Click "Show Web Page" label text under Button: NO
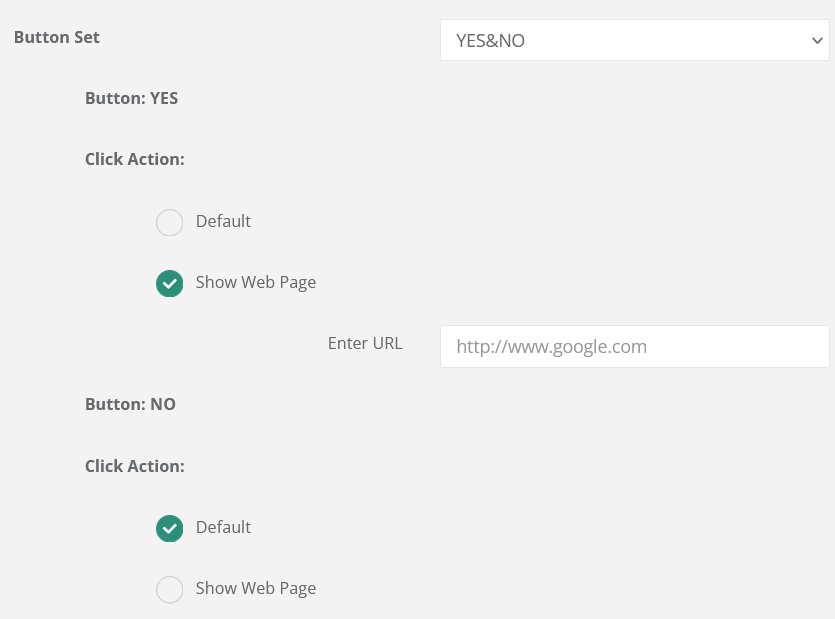The width and height of the screenshot is (835, 619). tap(256, 588)
